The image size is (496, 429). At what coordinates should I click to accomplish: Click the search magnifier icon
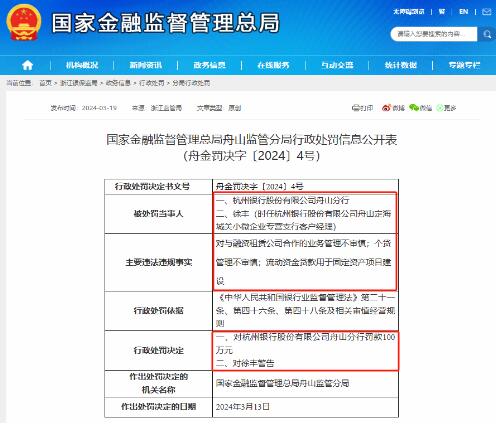coord(487,34)
